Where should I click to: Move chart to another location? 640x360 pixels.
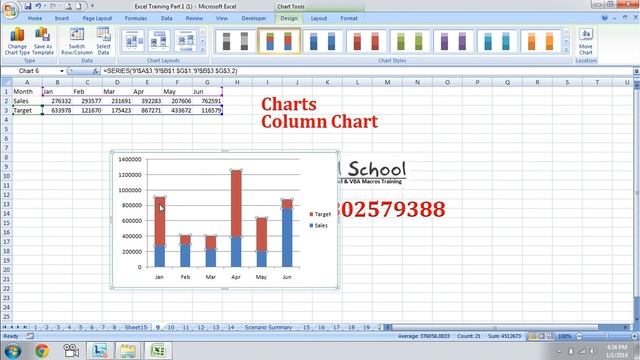coord(586,41)
